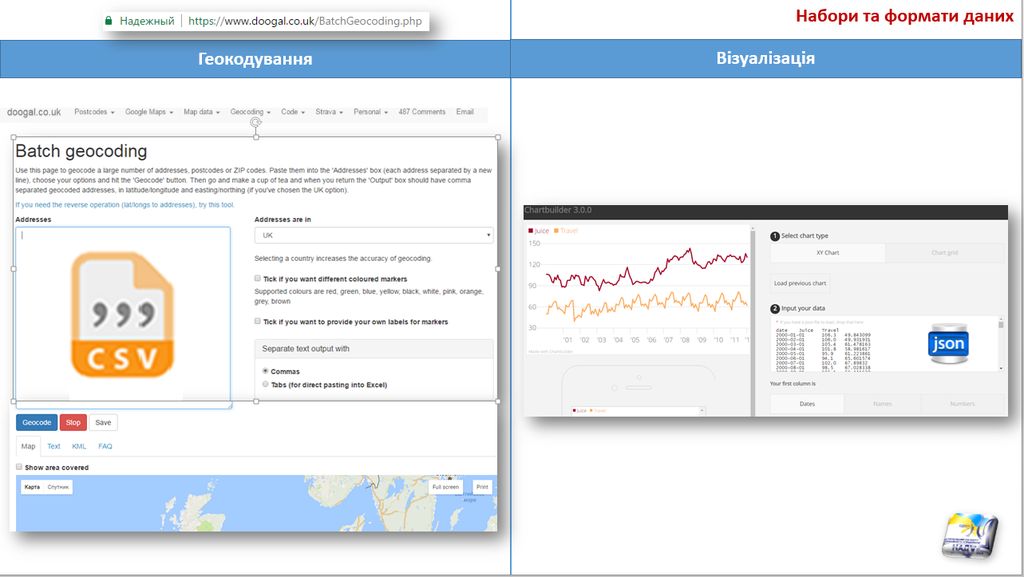Select the Chart grid type tab
This screenshot has width=1024, height=577.
944,253
